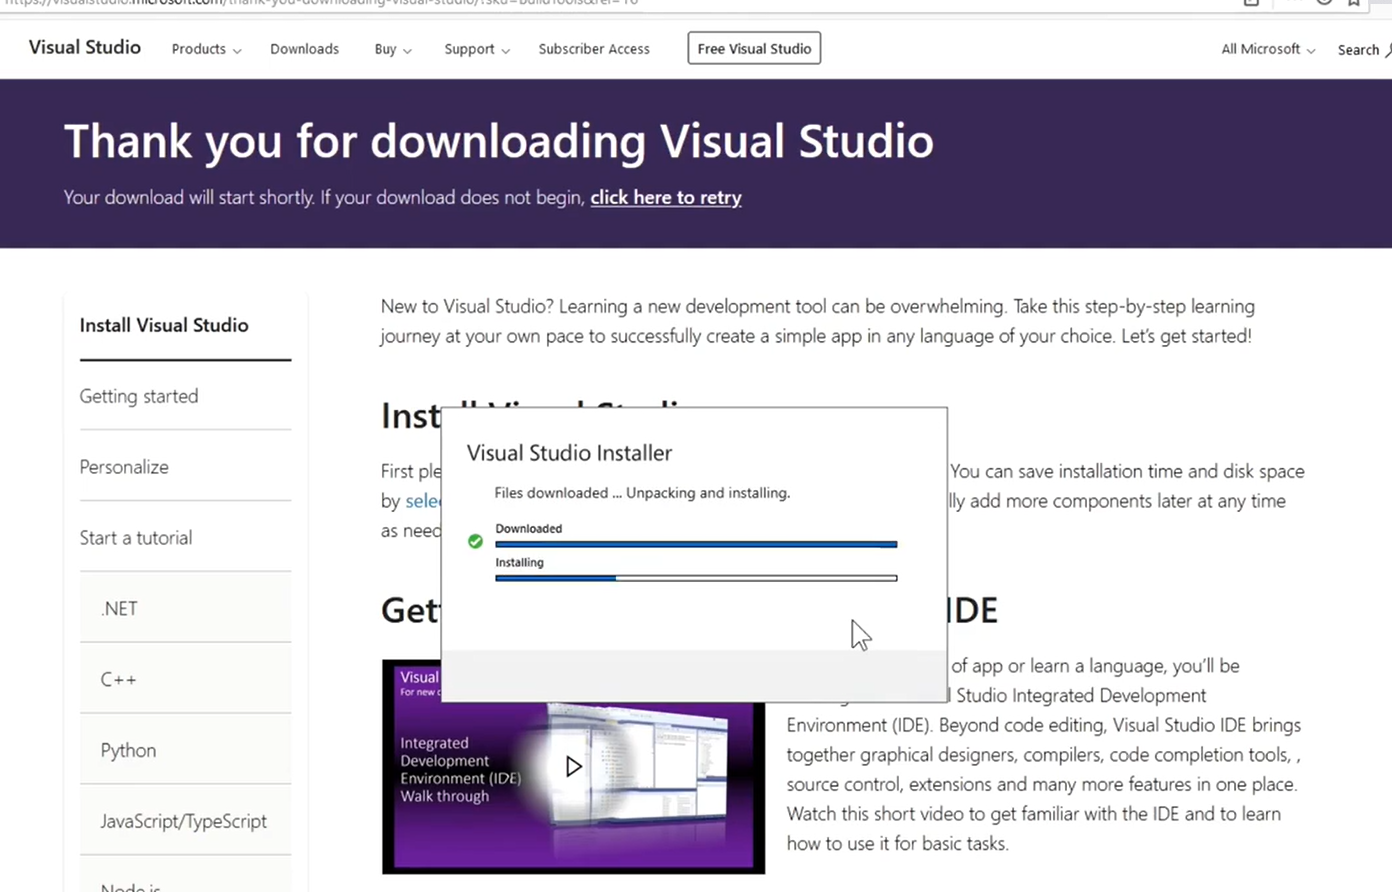Click the Free Visual Studio button
Screen dimensions: 1392x892
pos(754,49)
